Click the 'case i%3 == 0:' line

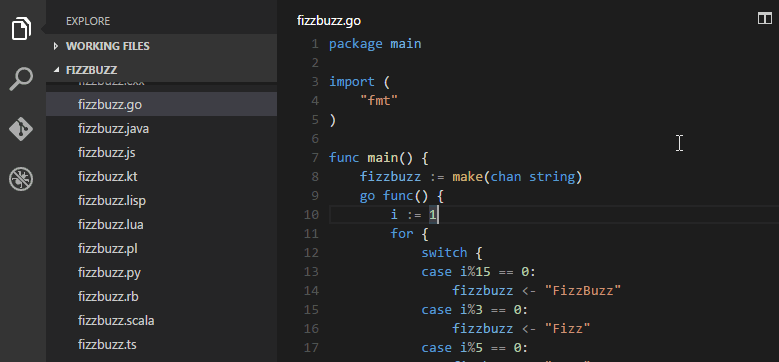click(475, 310)
